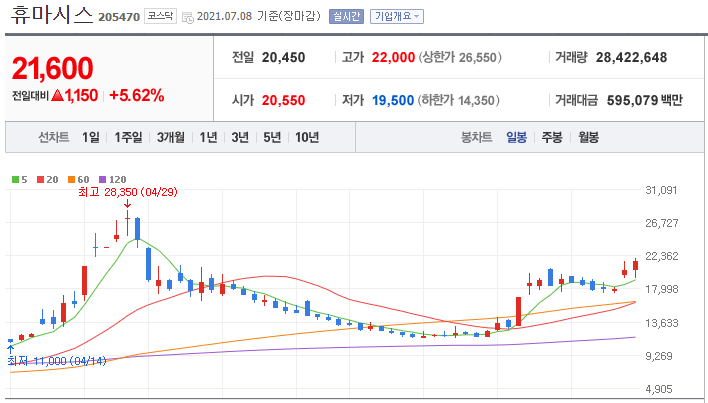Click the red up-triangle change indicator
The image size is (708, 403).
pos(57,95)
